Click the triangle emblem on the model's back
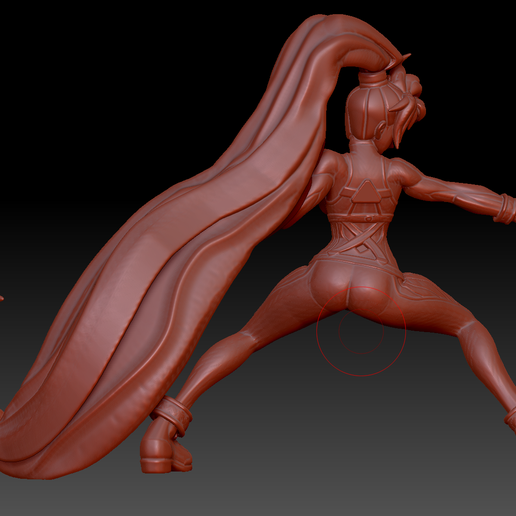 point(366,192)
